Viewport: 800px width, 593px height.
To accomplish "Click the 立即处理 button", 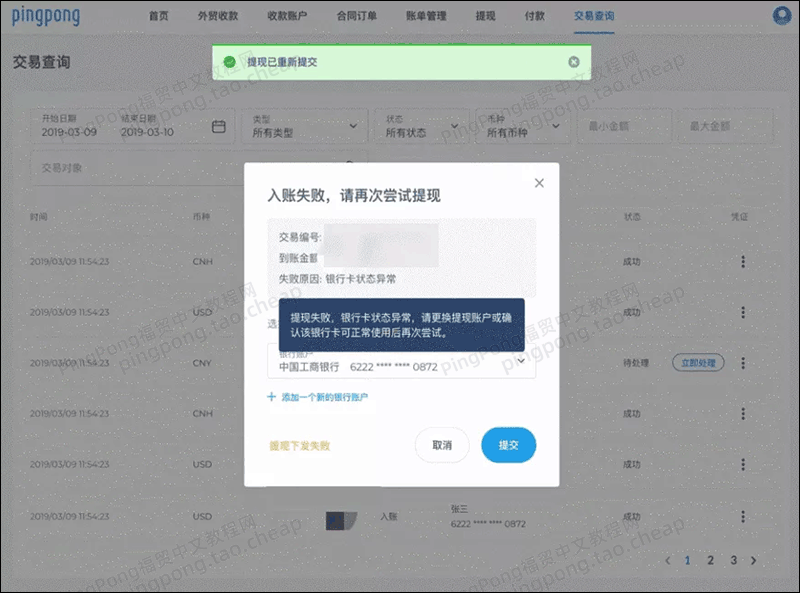I will [x=698, y=363].
